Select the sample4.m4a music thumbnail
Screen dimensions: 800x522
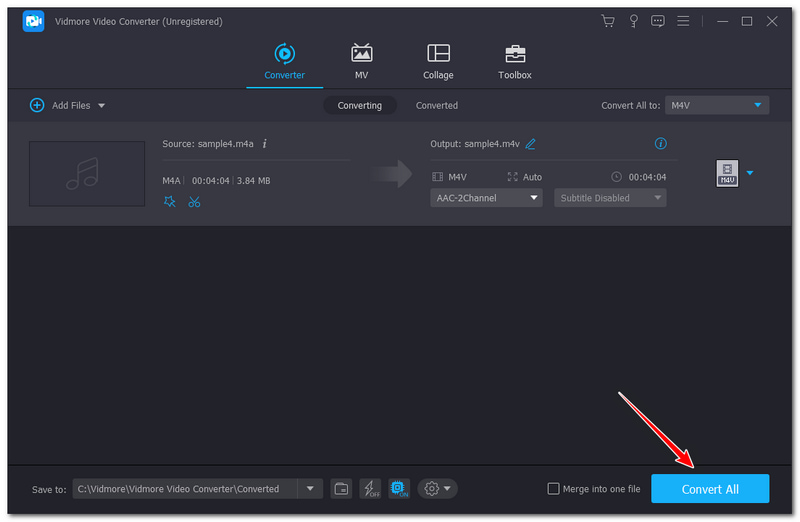point(87,173)
